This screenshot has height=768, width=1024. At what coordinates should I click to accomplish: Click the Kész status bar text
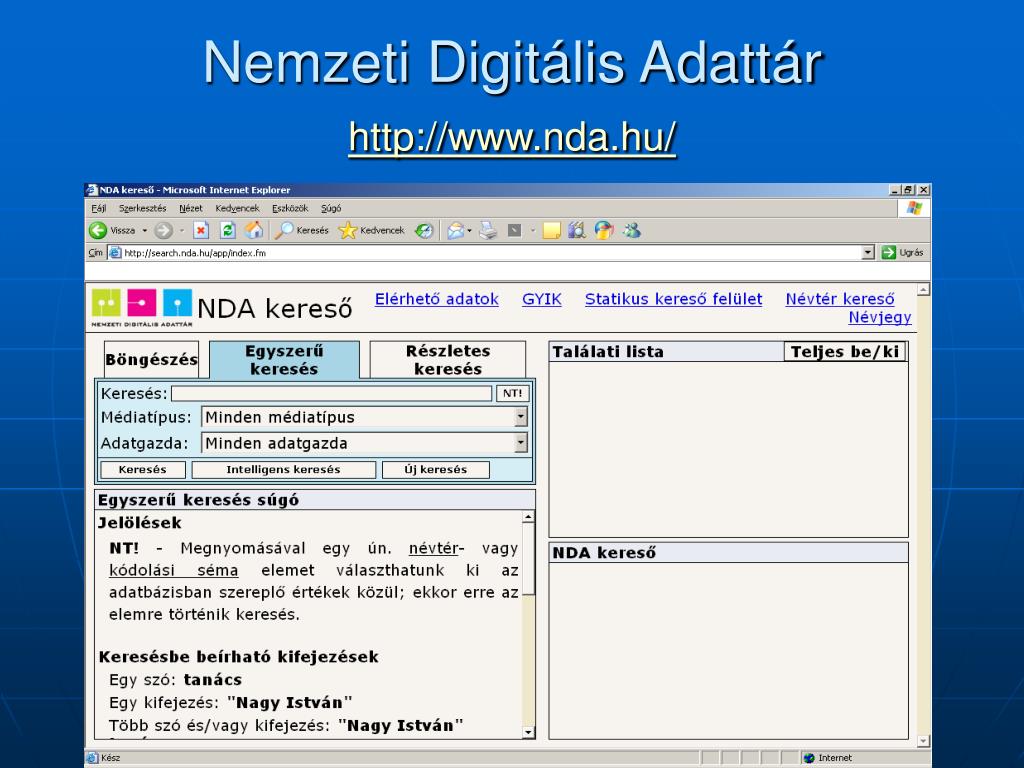(x=110, y=758)
